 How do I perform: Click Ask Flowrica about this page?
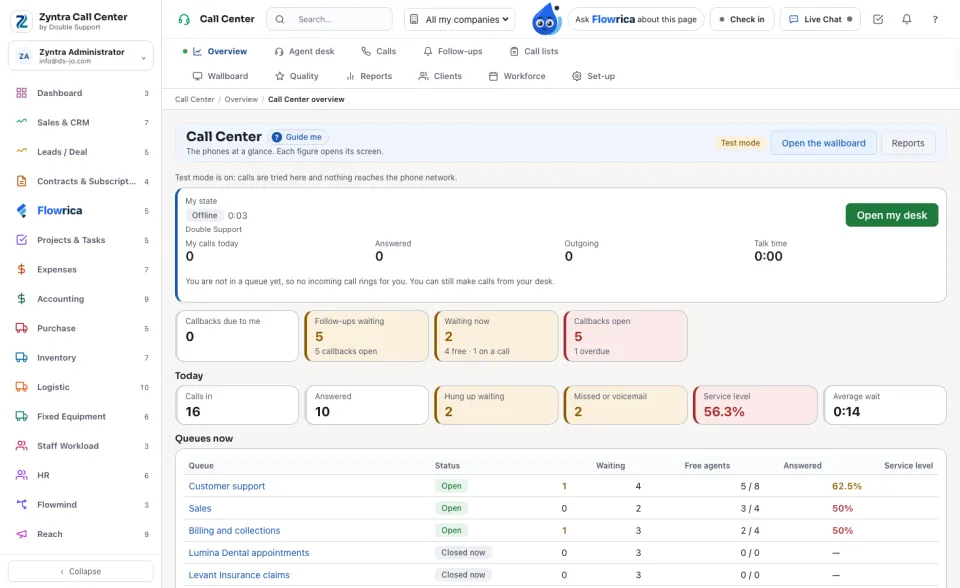tap(636, 19)
